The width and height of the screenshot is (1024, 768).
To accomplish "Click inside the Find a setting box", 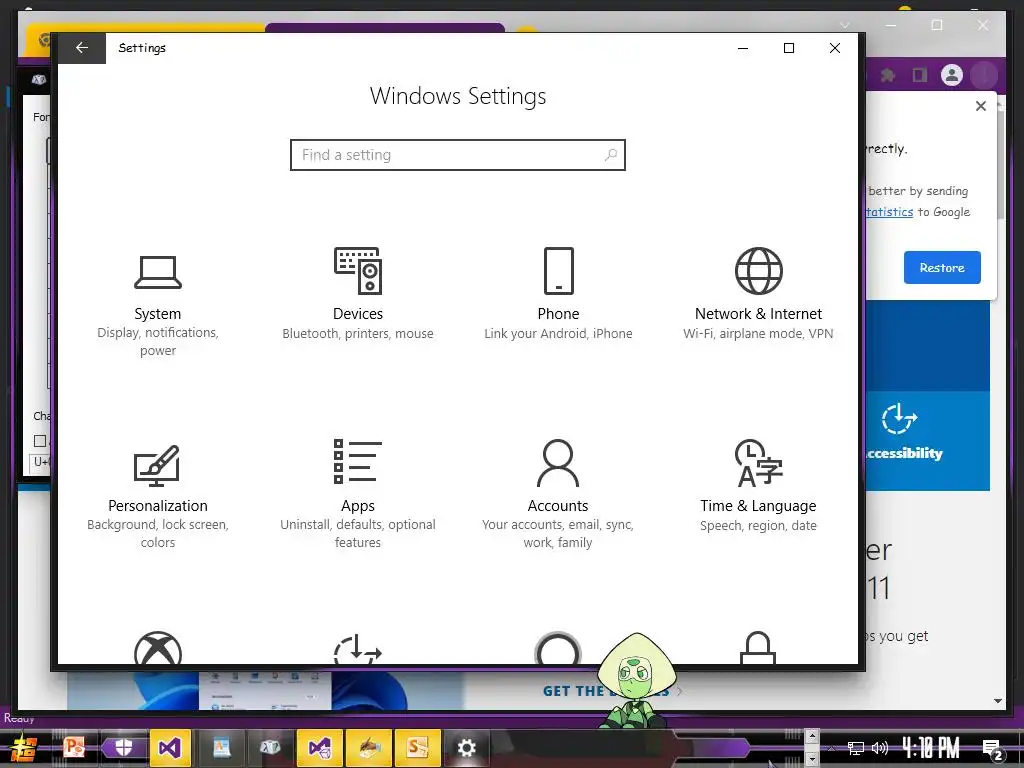I will [458, 155].
